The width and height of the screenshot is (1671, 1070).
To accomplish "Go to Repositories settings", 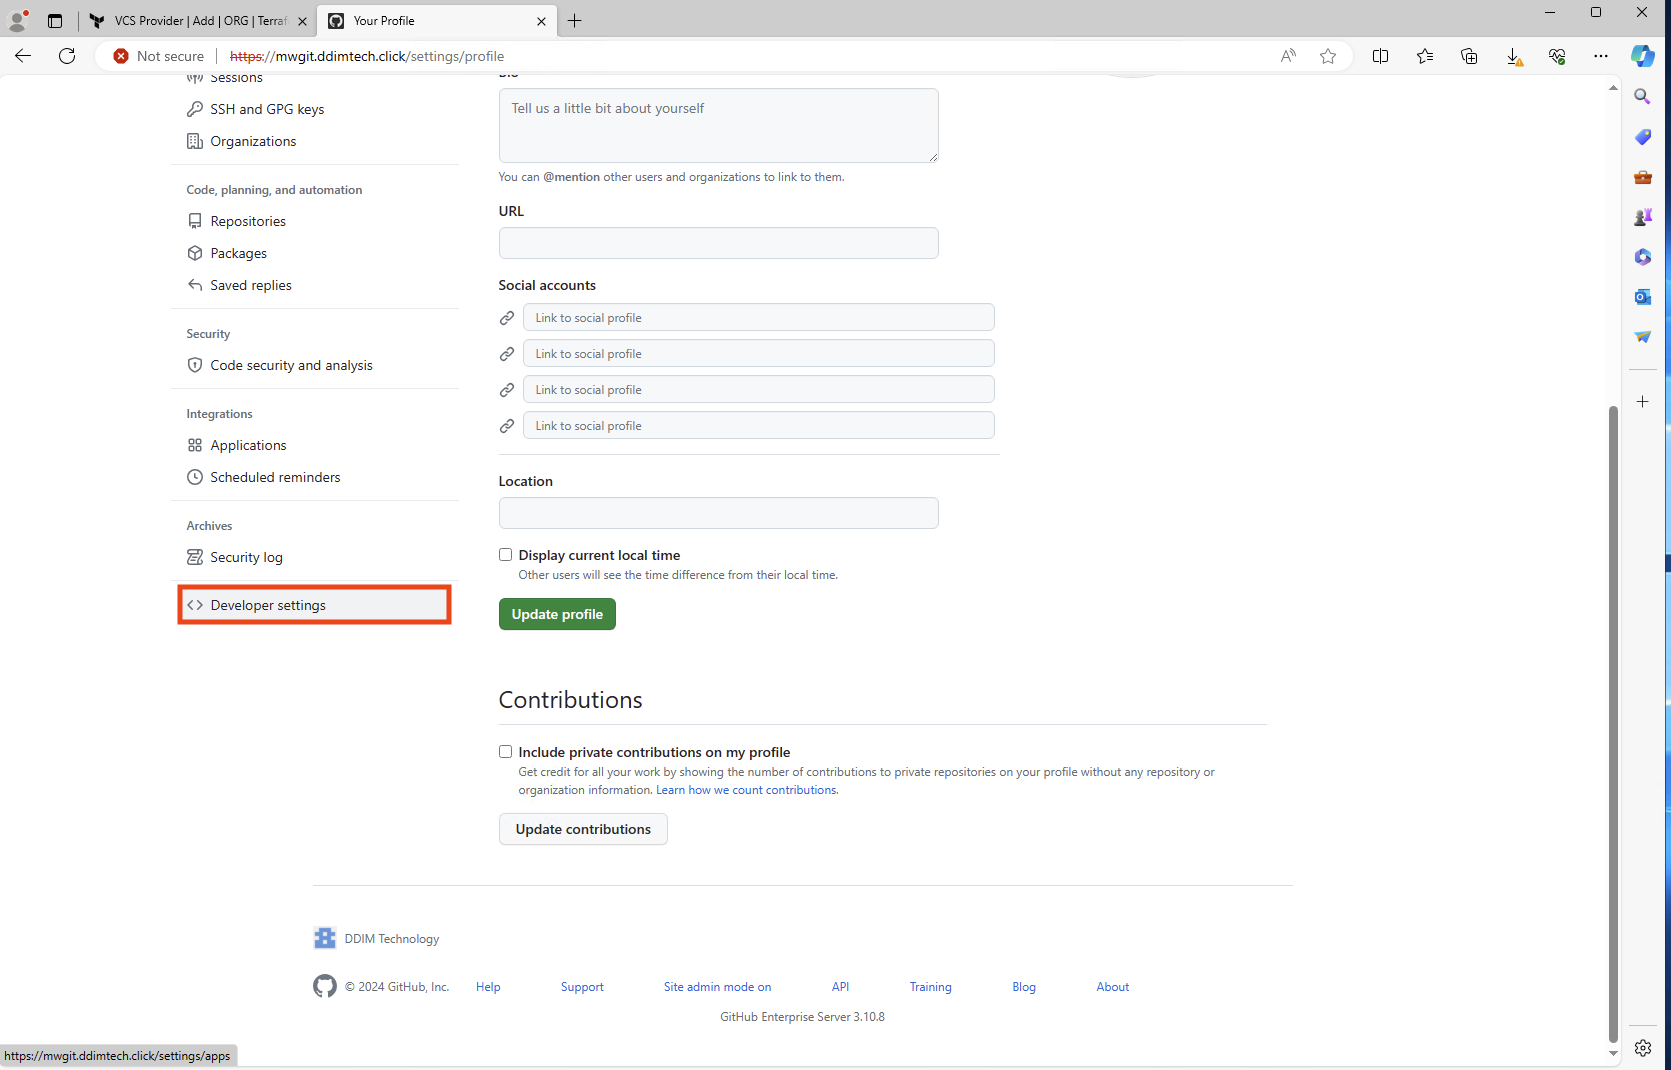I will [x=248, y=221].
